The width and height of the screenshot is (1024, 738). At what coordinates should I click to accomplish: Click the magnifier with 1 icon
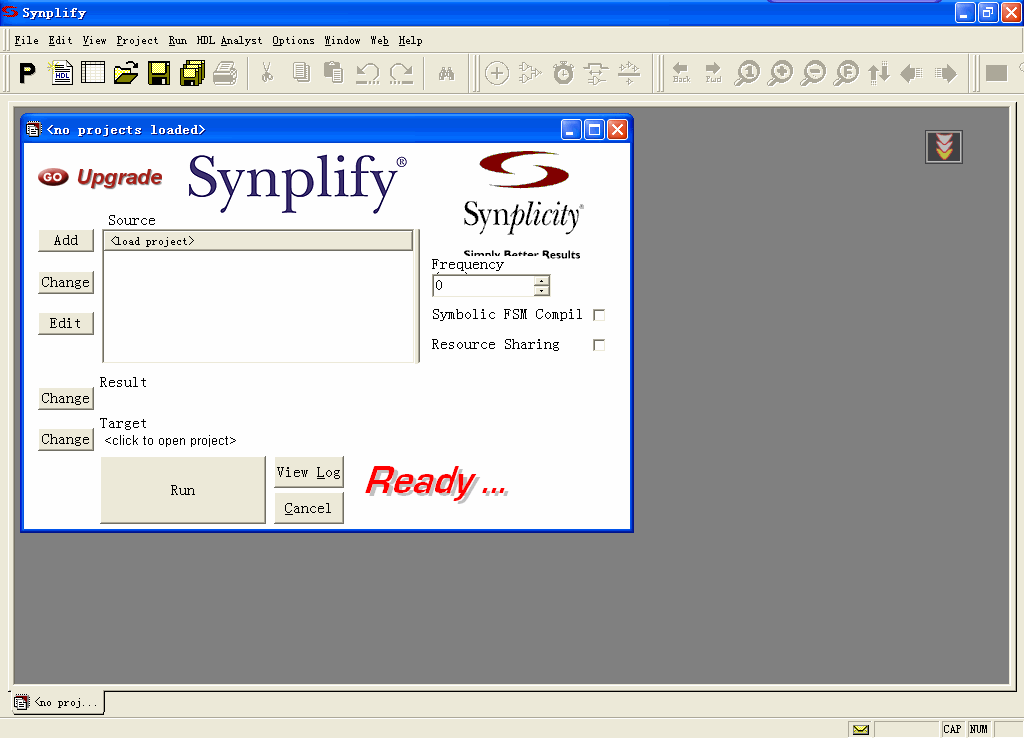point(747,73)
